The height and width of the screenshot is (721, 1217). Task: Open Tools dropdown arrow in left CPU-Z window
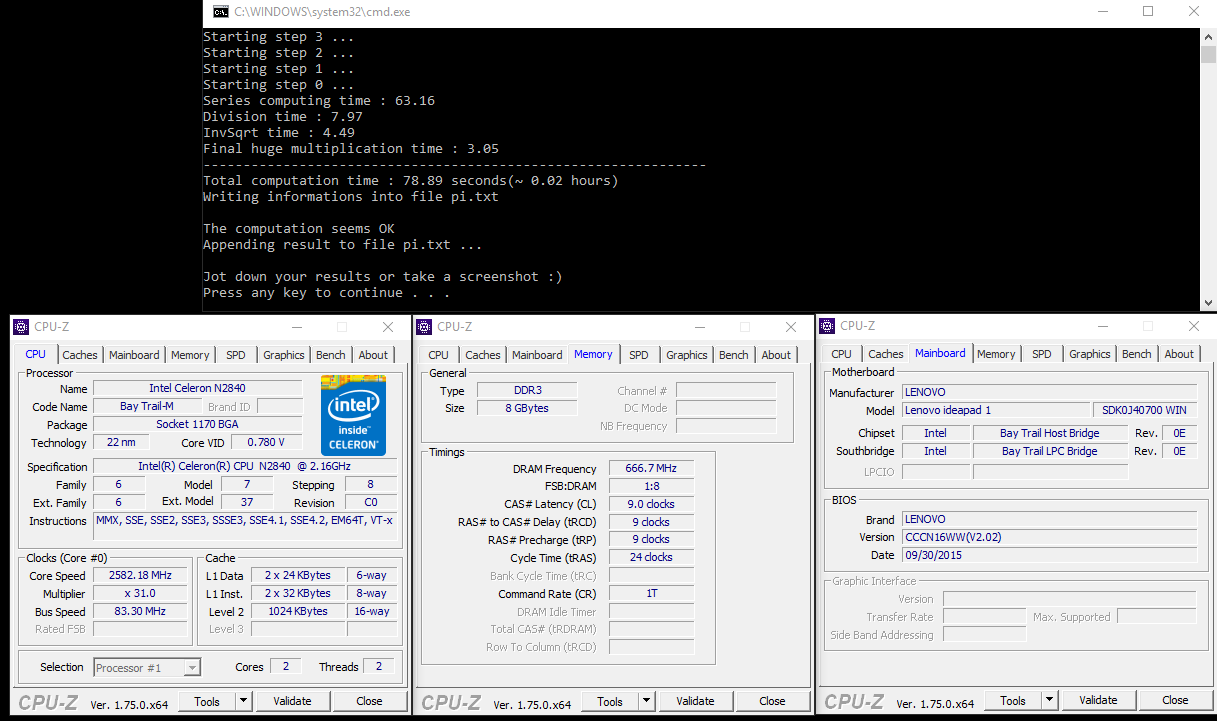pos(243,701)
